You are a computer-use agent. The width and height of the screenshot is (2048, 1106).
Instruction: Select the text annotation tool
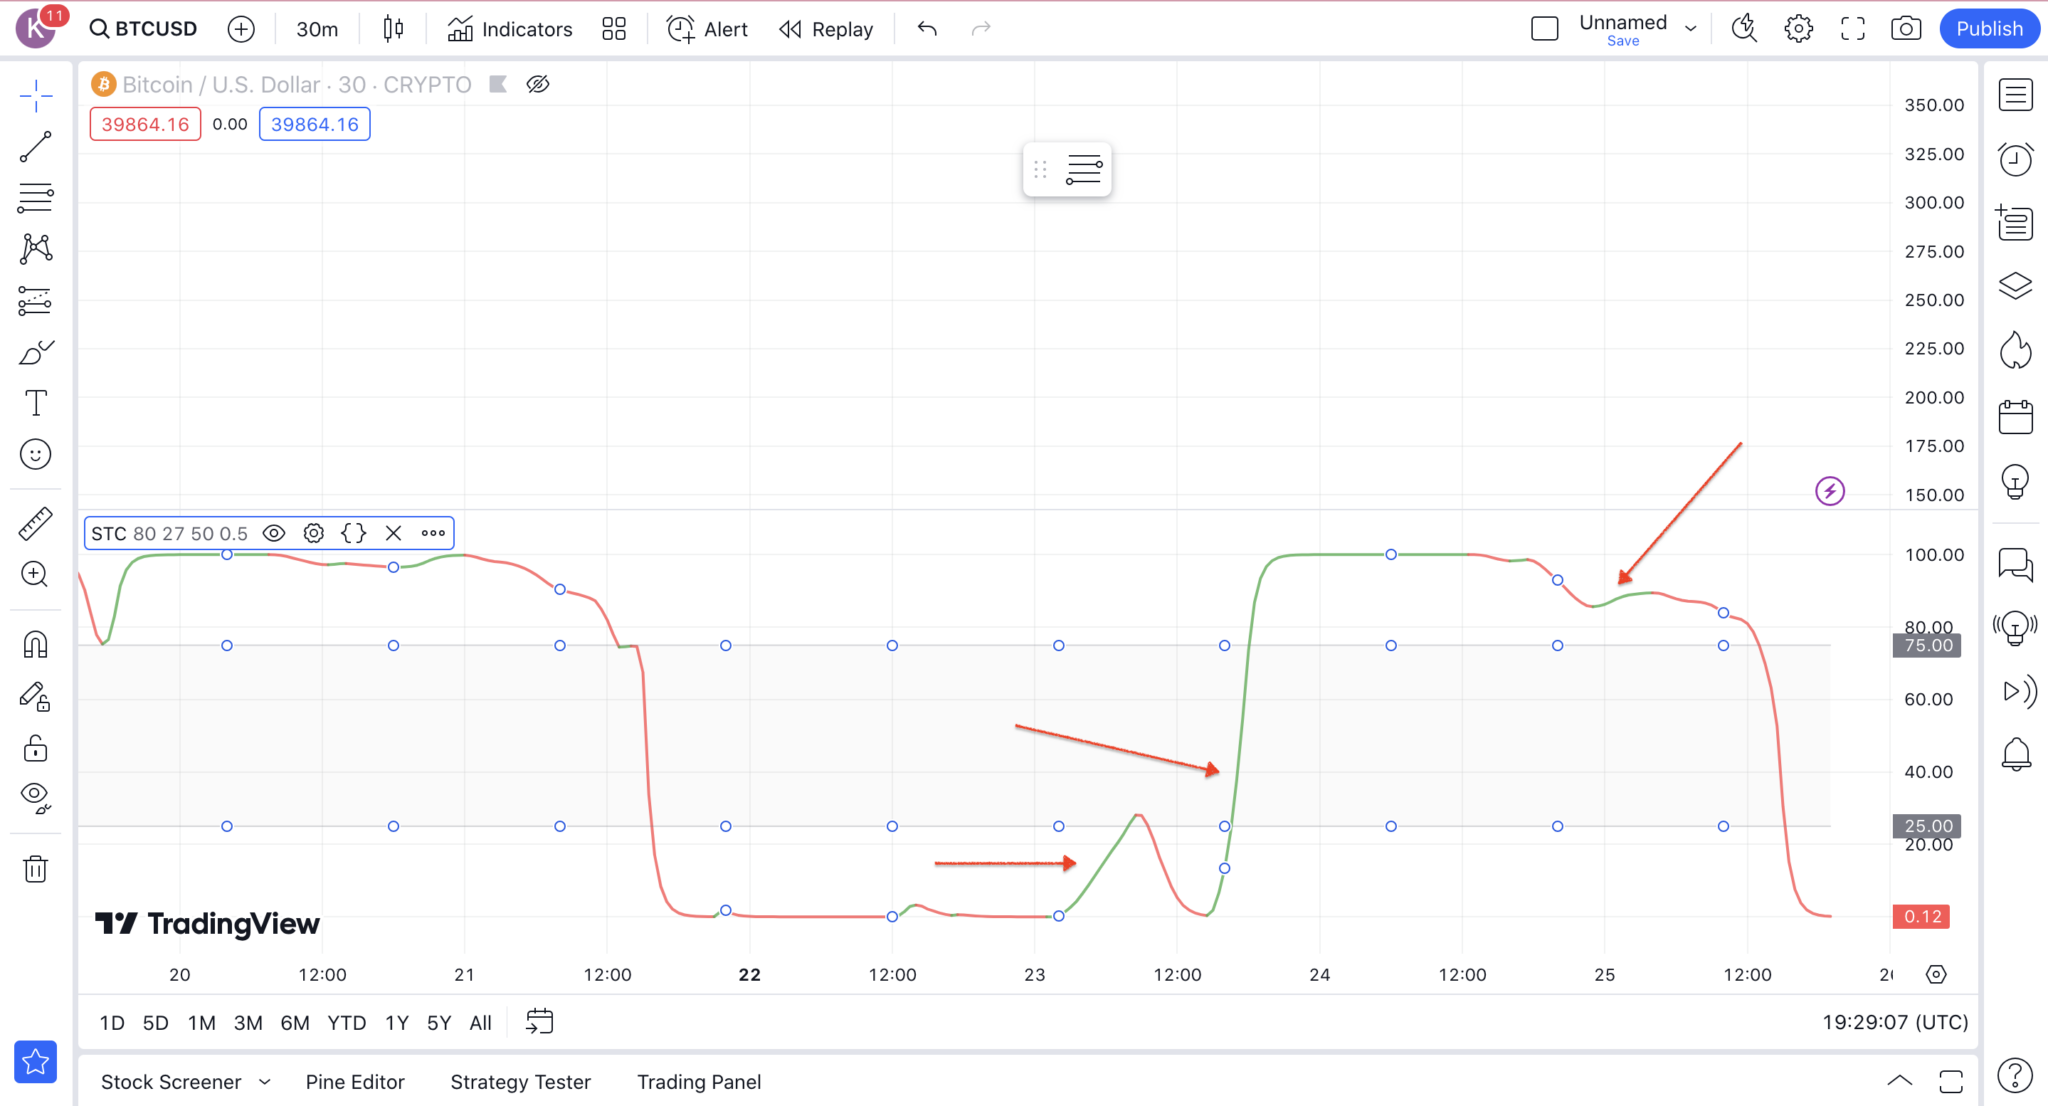35,402
